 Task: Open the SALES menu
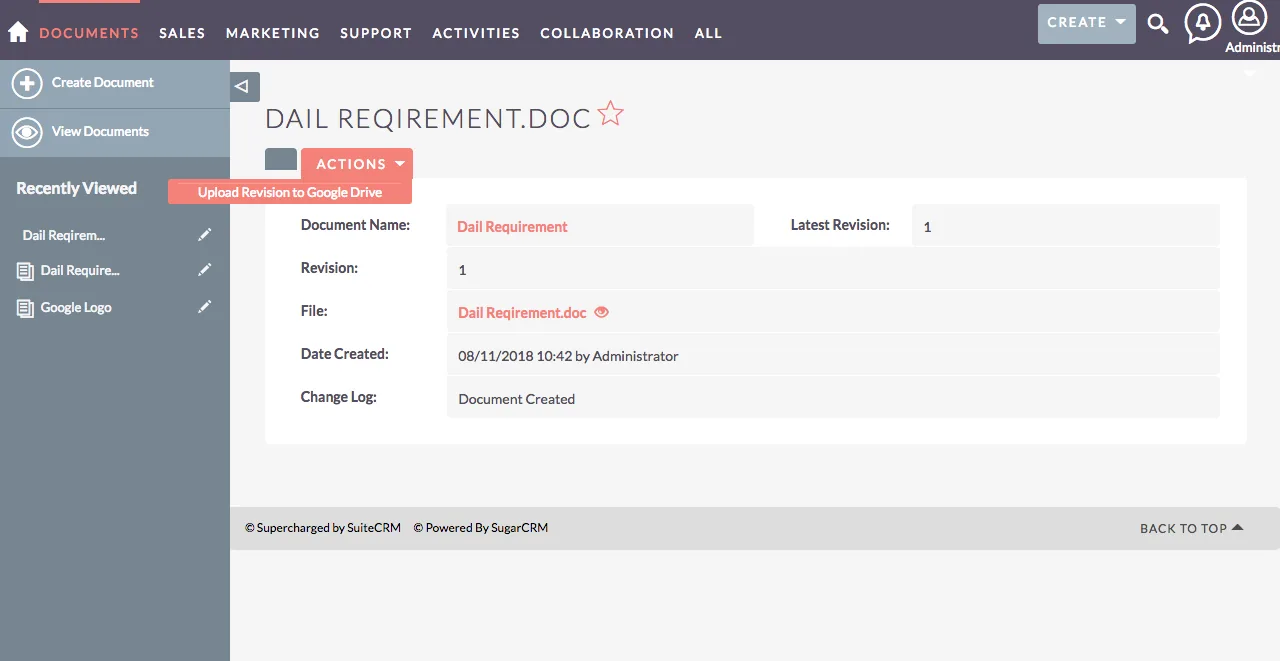click(182, 33)
